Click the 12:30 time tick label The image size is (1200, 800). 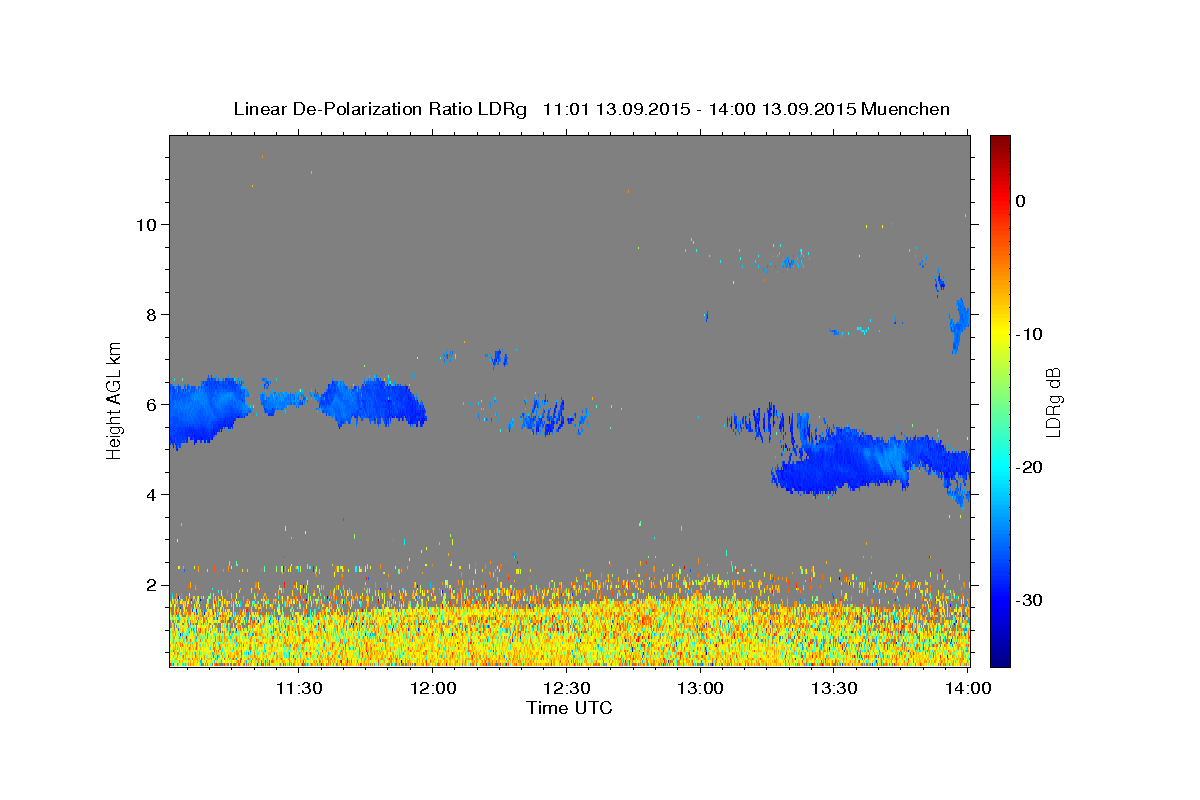point(568,688)
